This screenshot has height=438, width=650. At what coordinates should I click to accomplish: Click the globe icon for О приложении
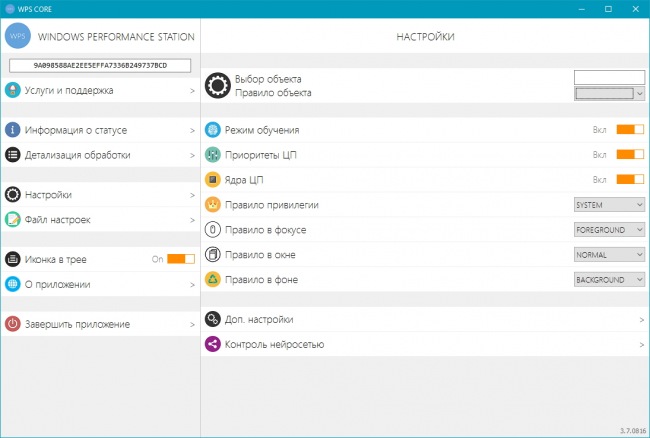click(x=12, y=284)
